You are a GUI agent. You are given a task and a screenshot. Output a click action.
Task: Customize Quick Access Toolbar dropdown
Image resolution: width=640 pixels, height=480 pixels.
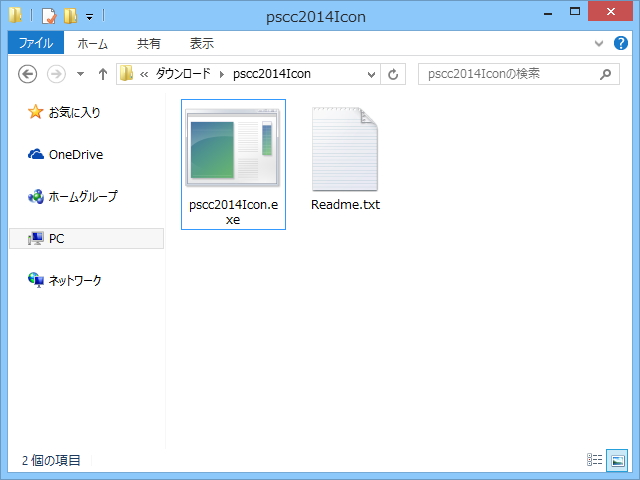point(89,17)
